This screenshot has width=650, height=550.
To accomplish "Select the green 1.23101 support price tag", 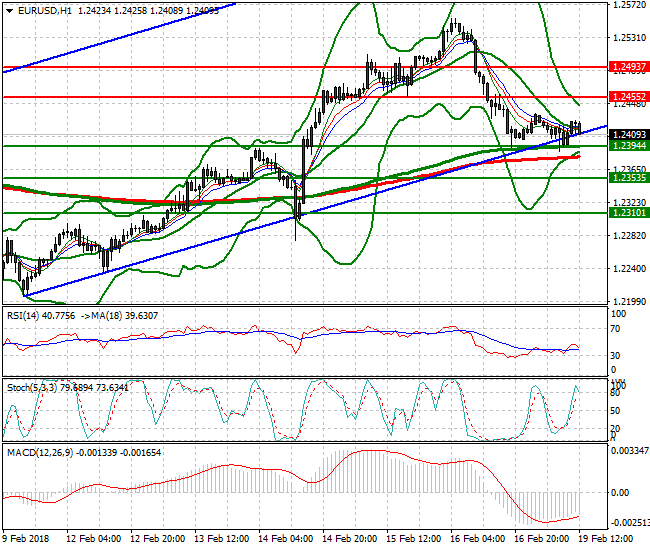I will point(629,213).
